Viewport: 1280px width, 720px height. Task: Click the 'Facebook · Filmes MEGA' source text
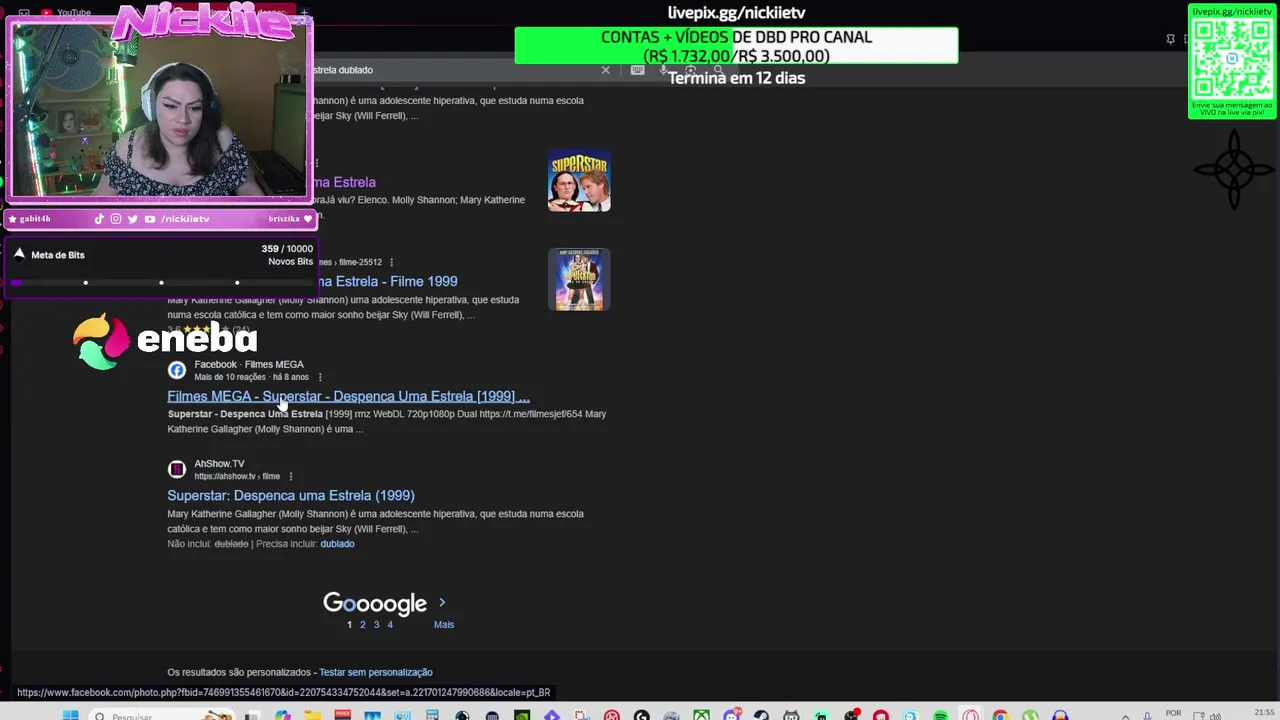pyautogui.click(x=249, y=365)
